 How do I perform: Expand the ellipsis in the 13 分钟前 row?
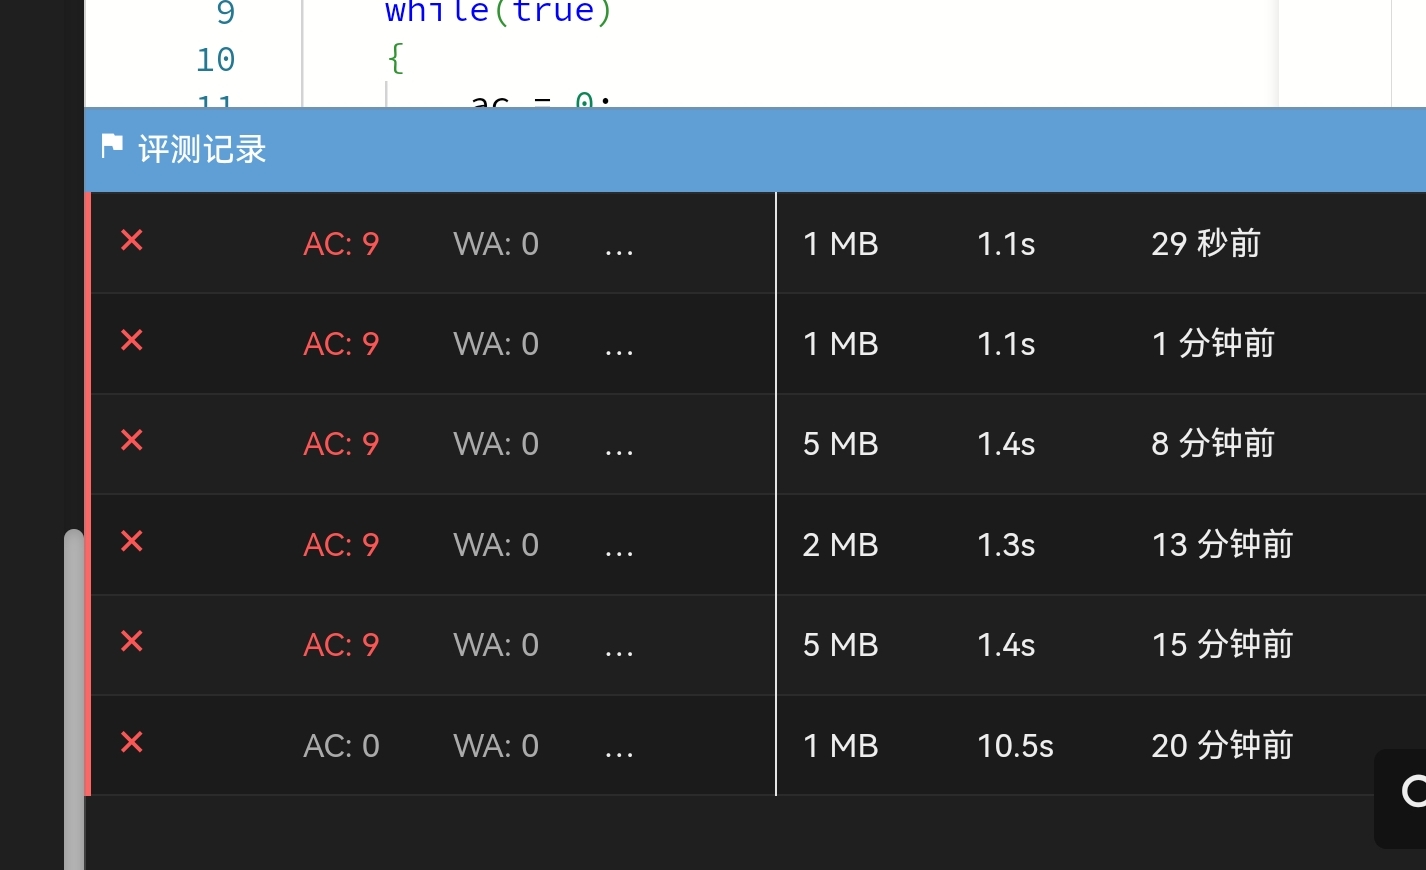619,547
